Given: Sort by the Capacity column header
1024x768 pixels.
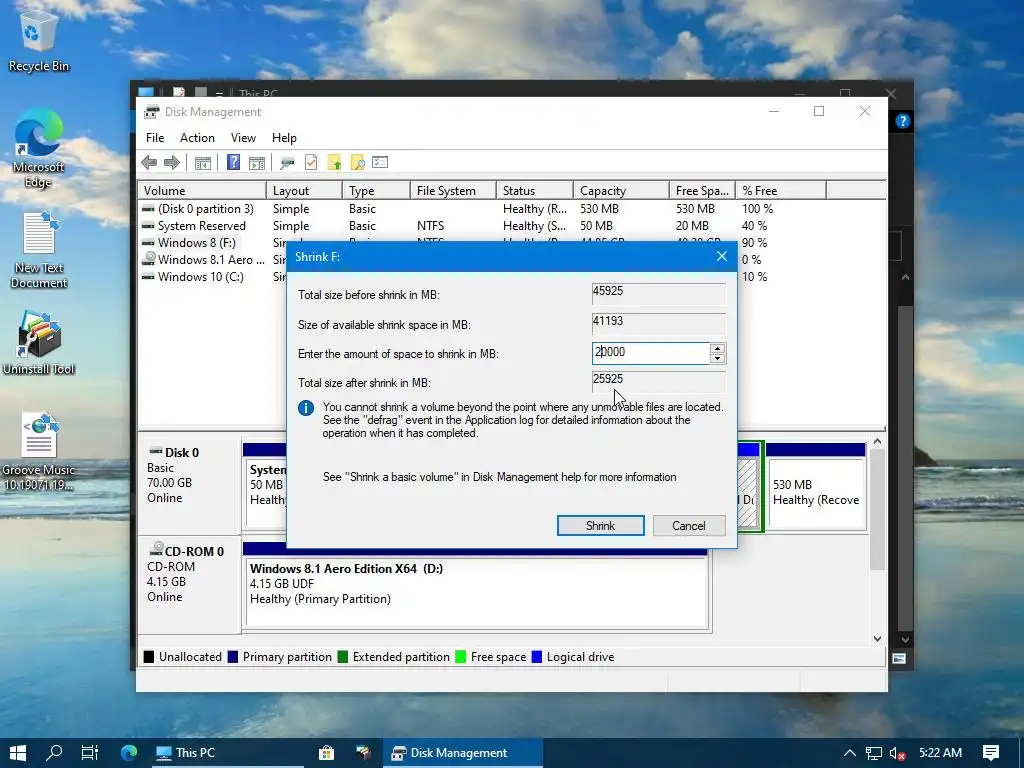Looking at the screenshot, I should [x=621, y=191].
